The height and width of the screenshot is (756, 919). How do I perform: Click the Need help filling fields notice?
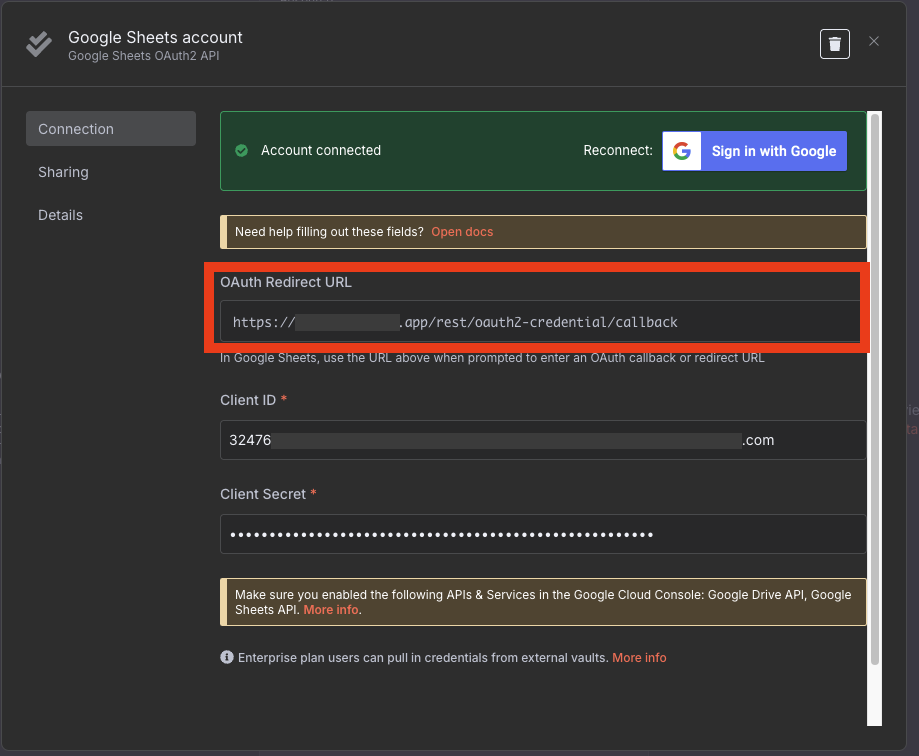[x=543, y=232]
